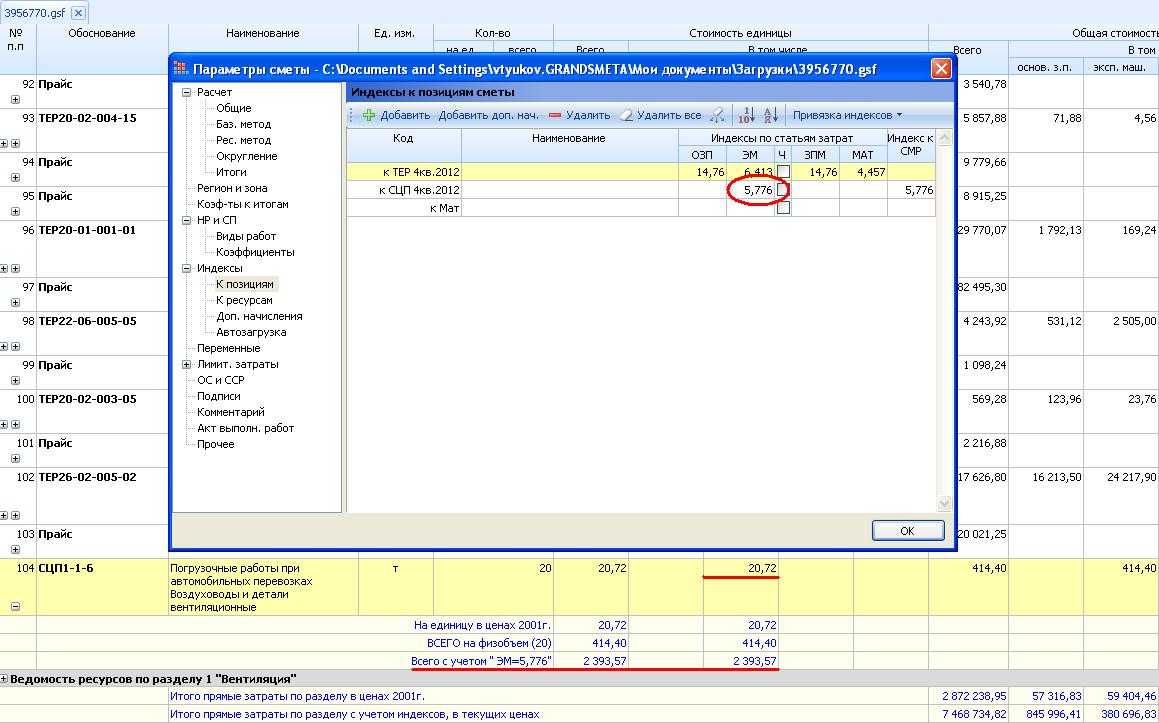1159x723 pixels.
Task: Toggle the Ч checkbox in ТЕР 4кв.2012 row
Action: 783,172
